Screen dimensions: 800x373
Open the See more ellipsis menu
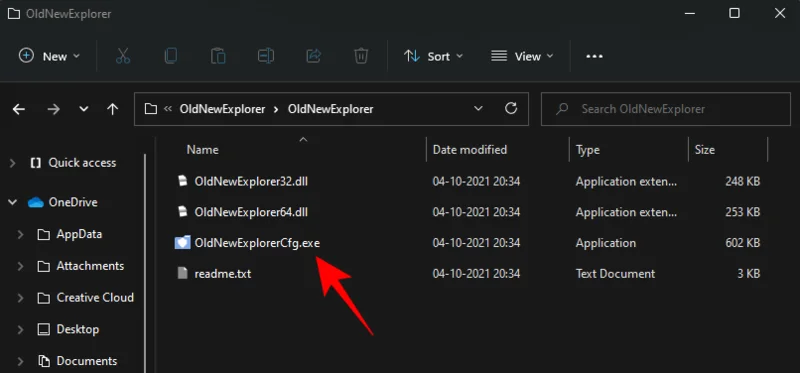pyautogui.click(x=594, y=56)
